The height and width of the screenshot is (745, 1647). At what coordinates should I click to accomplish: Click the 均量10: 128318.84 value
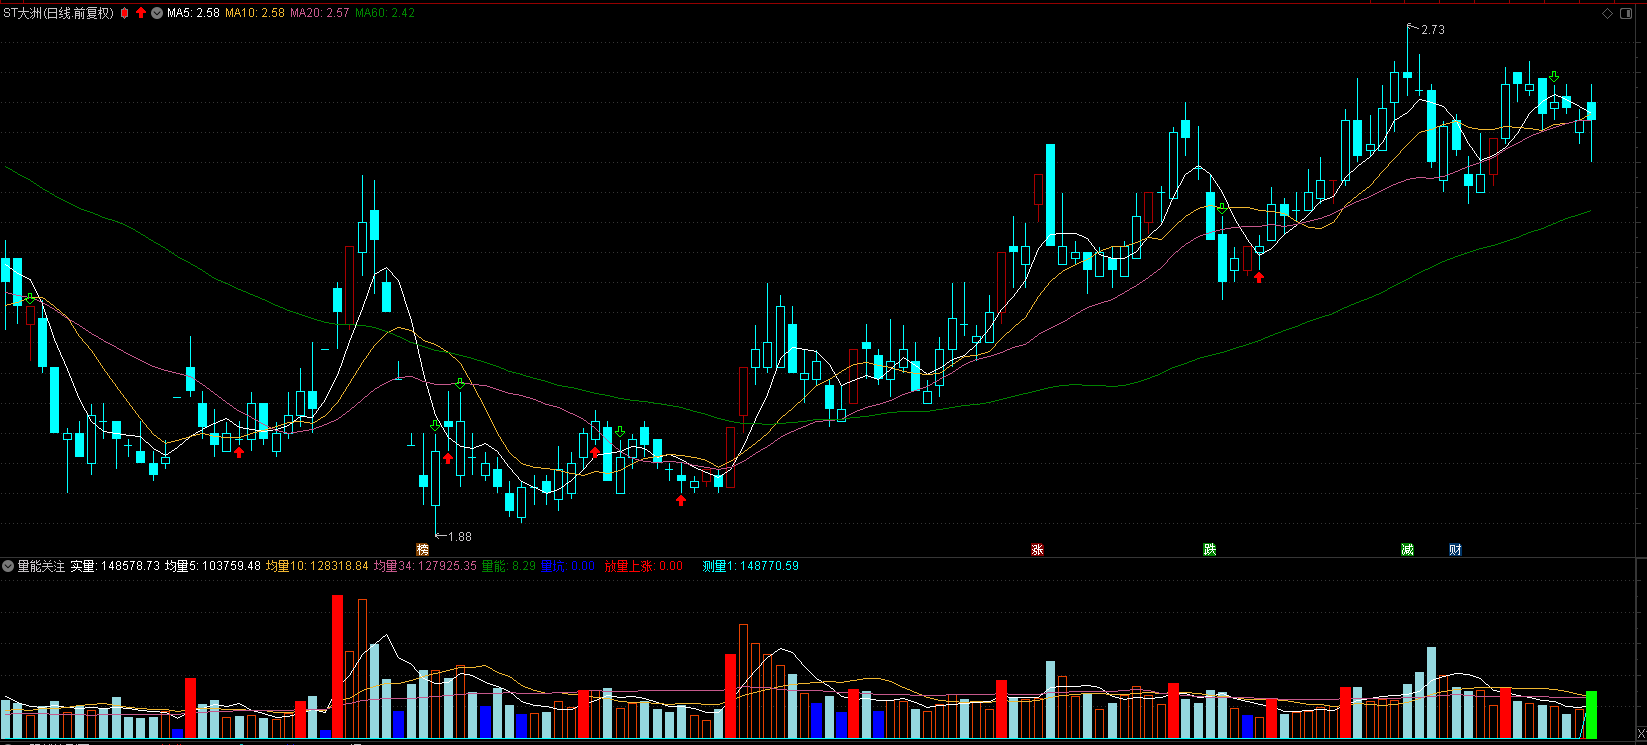[x=317, y=566]
